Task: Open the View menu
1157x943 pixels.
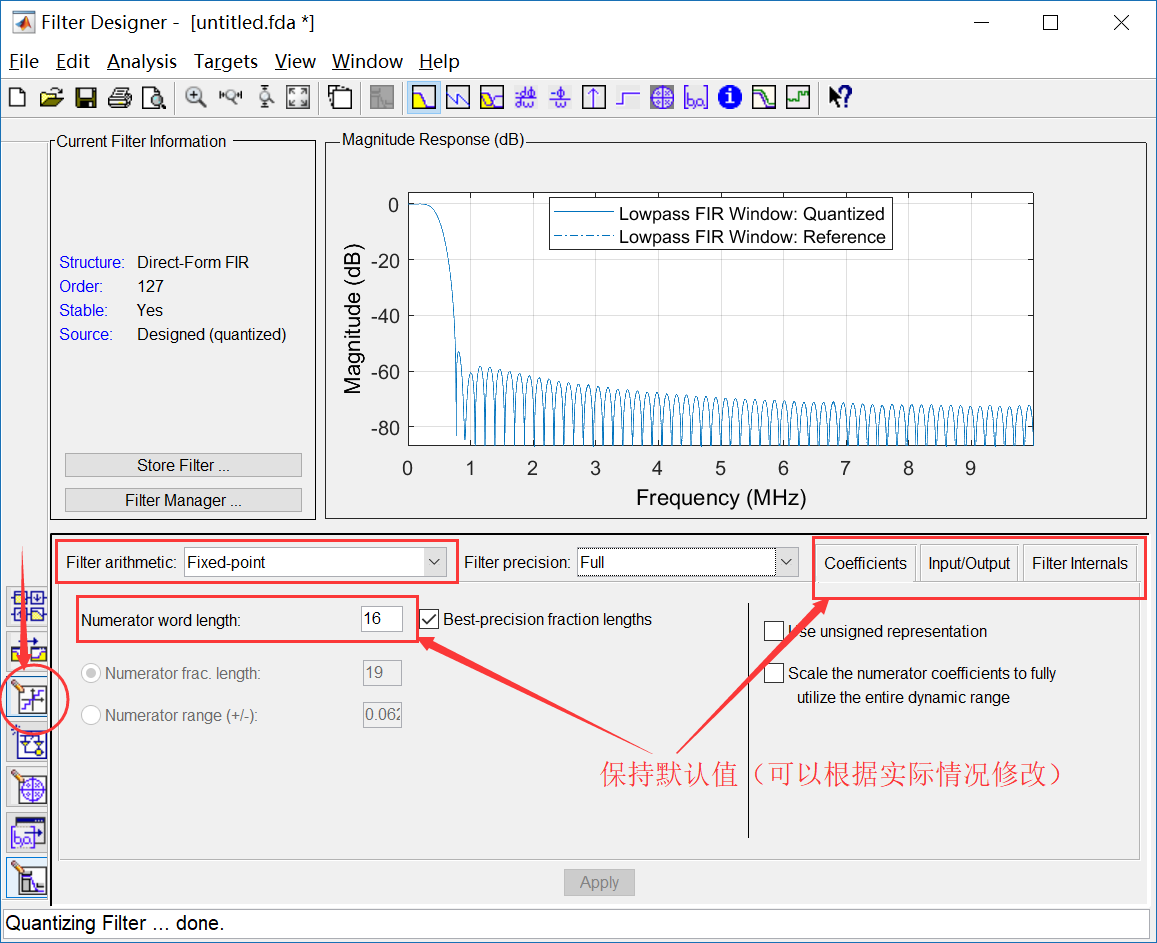Action: (x=295, y=61)
